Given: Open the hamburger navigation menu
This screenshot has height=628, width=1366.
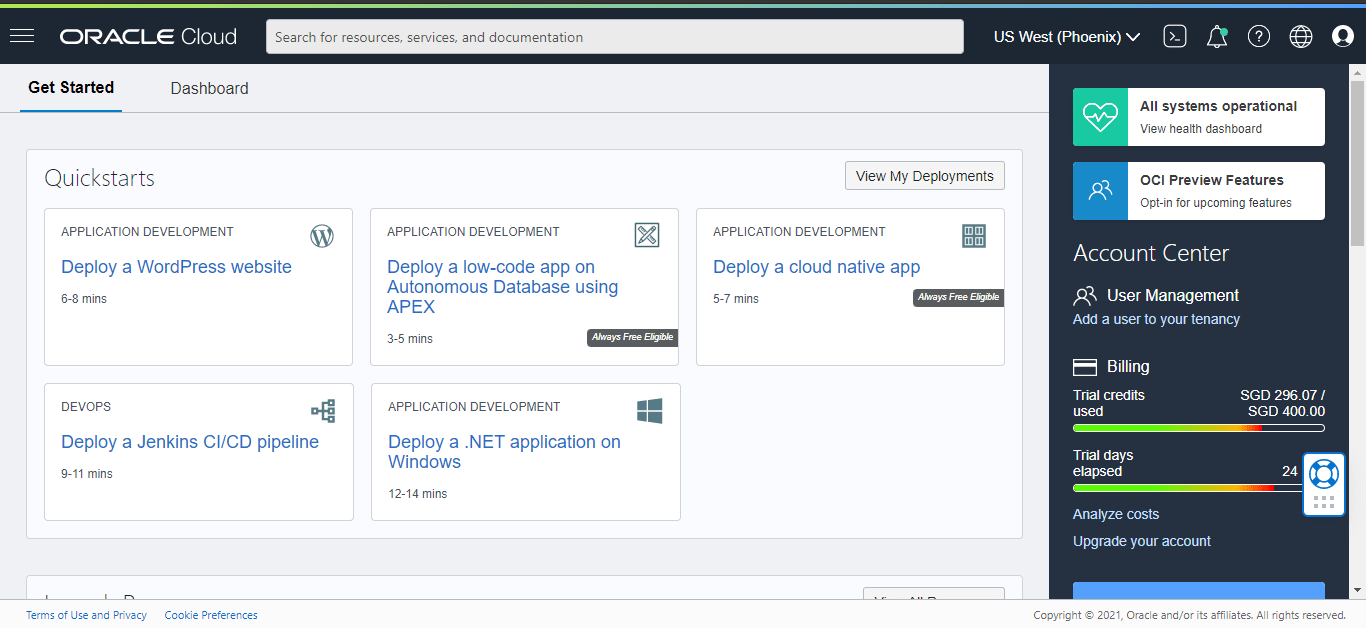Looking at the screenshot, I should [22, 36].
